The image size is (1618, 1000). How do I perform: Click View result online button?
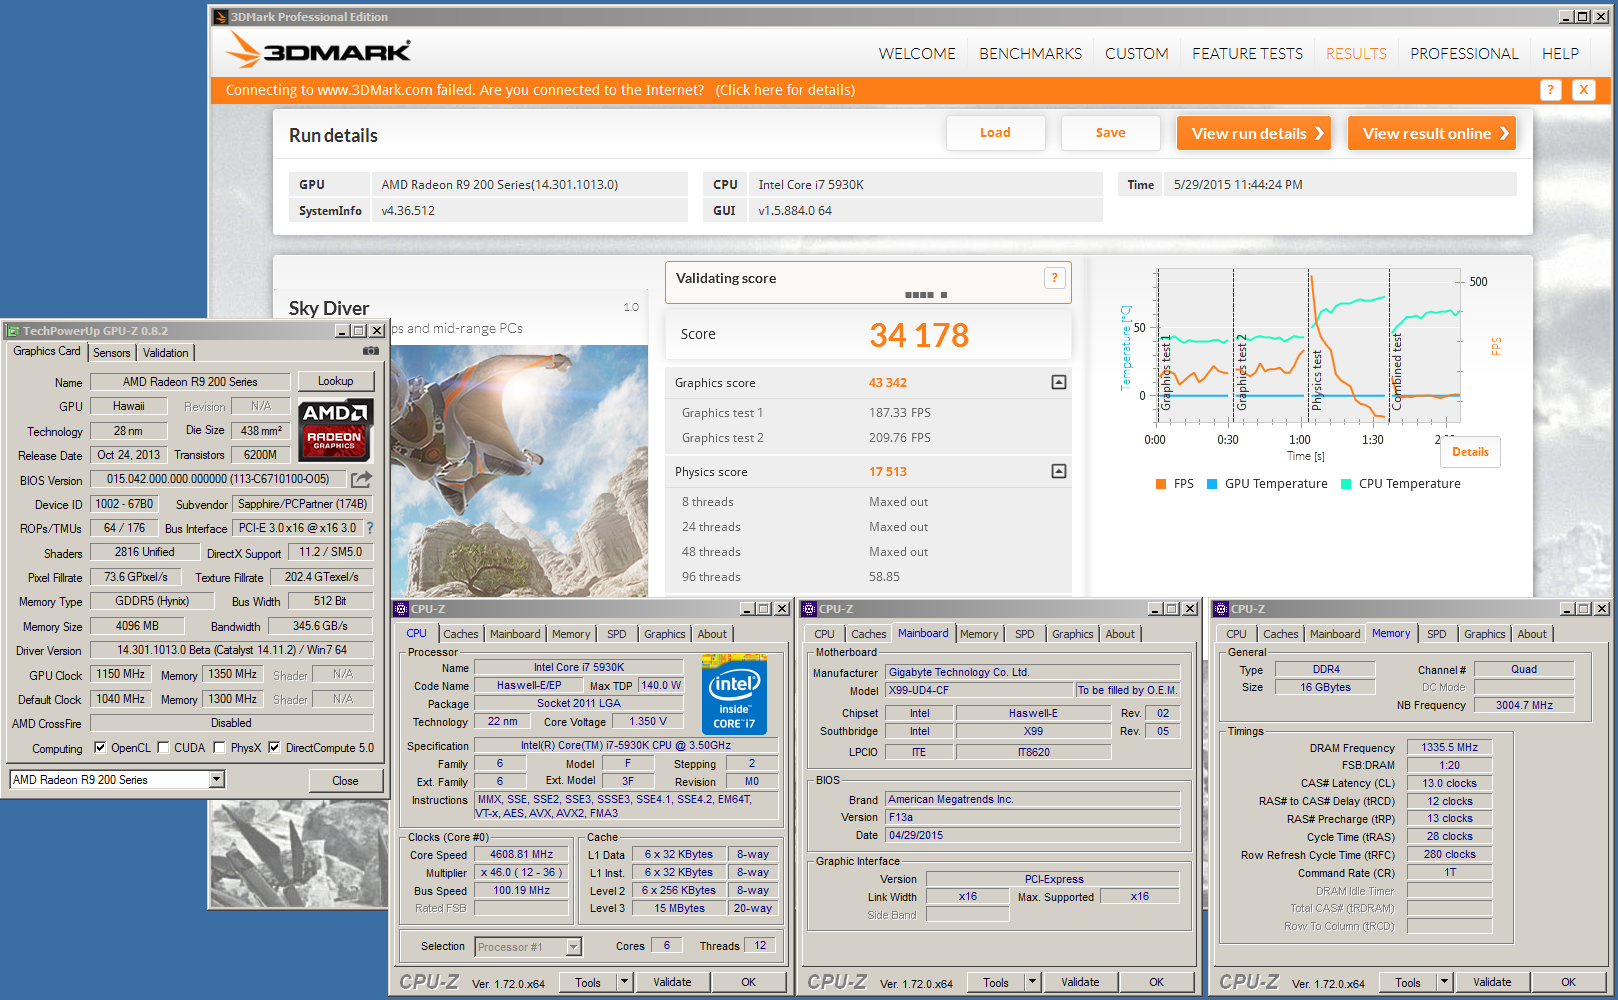1432,133
